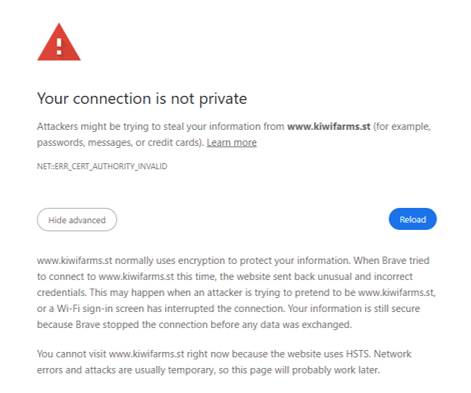Click 'this page will probably work later' text
This screenshot has height=393, width=471.
tap(305, 370)
